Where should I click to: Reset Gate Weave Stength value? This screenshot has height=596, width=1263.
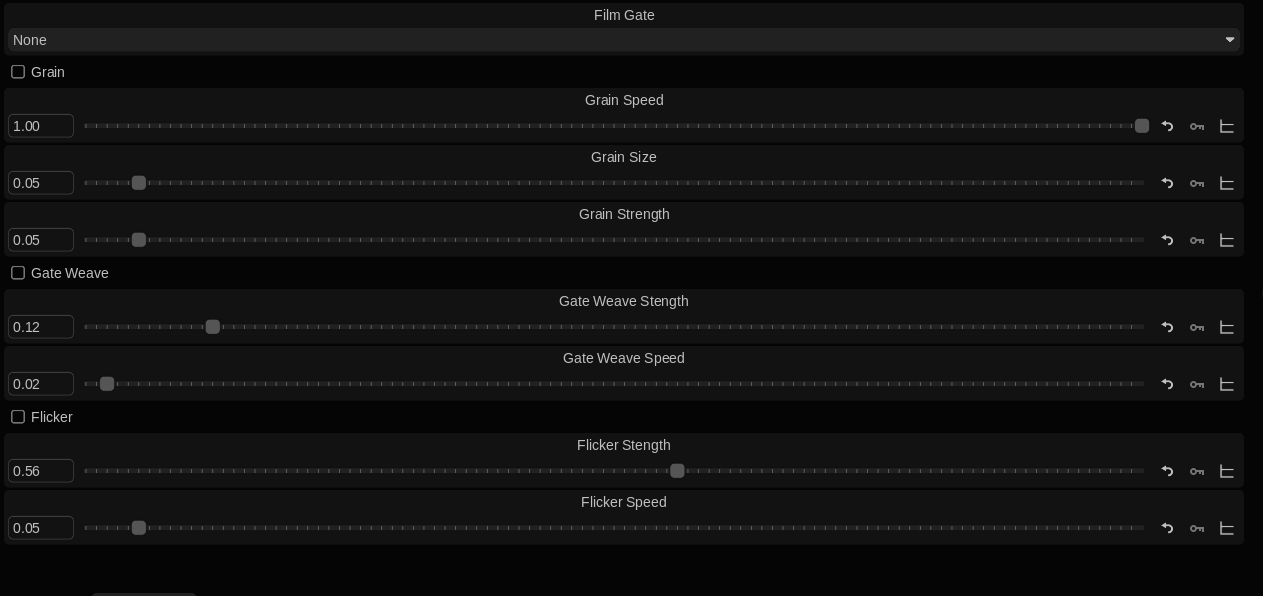(1167, 327)
